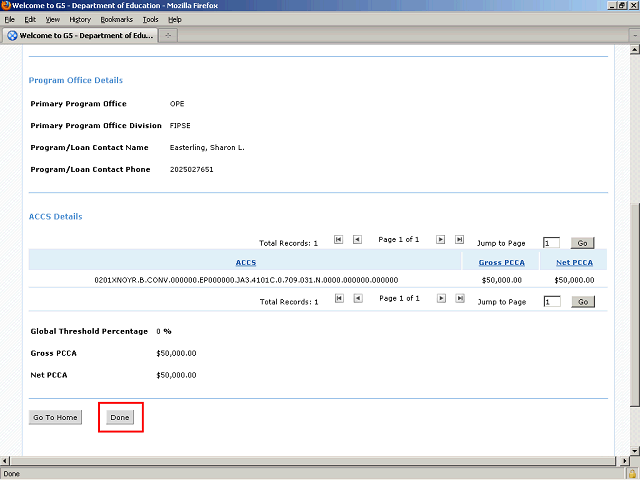640x480 pixels.
Task: Click top Total Records: 1 text
Action: pyautogui.click(x=288, y=243)
